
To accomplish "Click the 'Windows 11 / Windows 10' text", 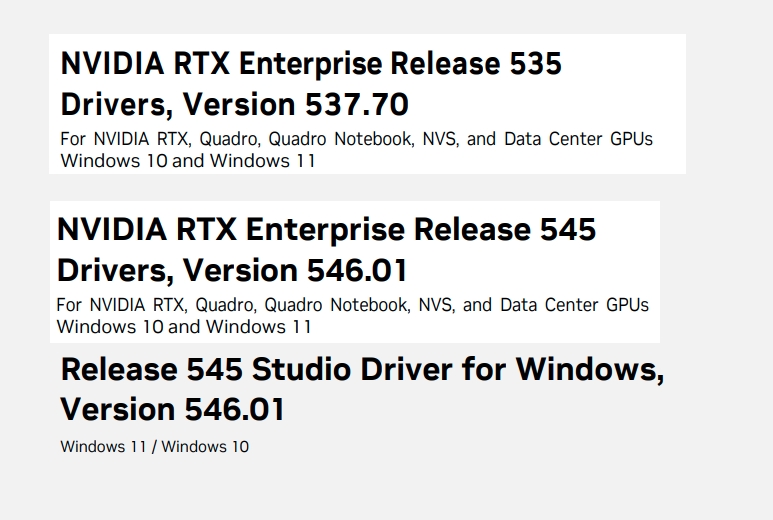I will click(155, 447).
